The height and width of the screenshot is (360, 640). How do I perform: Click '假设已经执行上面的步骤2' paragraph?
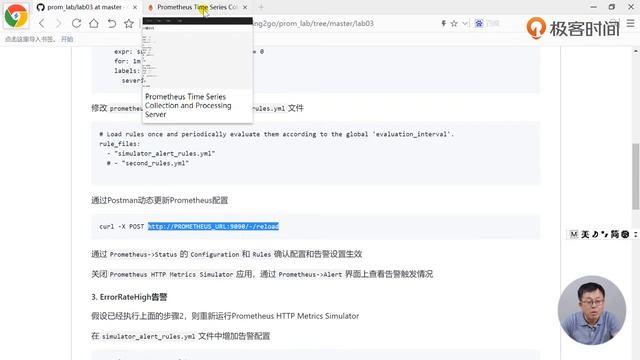(x=225, y=316)
